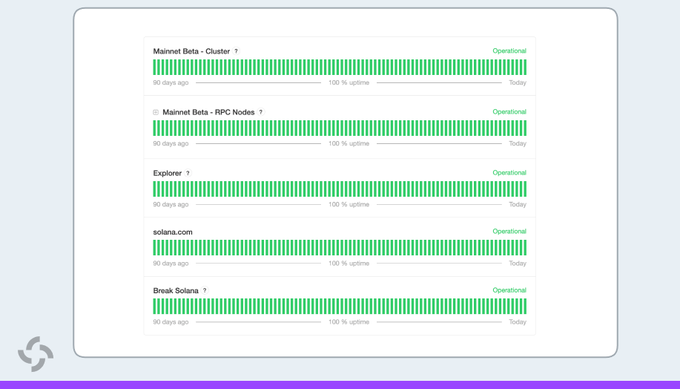
Task: Click 100 % uptime under Explorer
Action: click(349, 204)
